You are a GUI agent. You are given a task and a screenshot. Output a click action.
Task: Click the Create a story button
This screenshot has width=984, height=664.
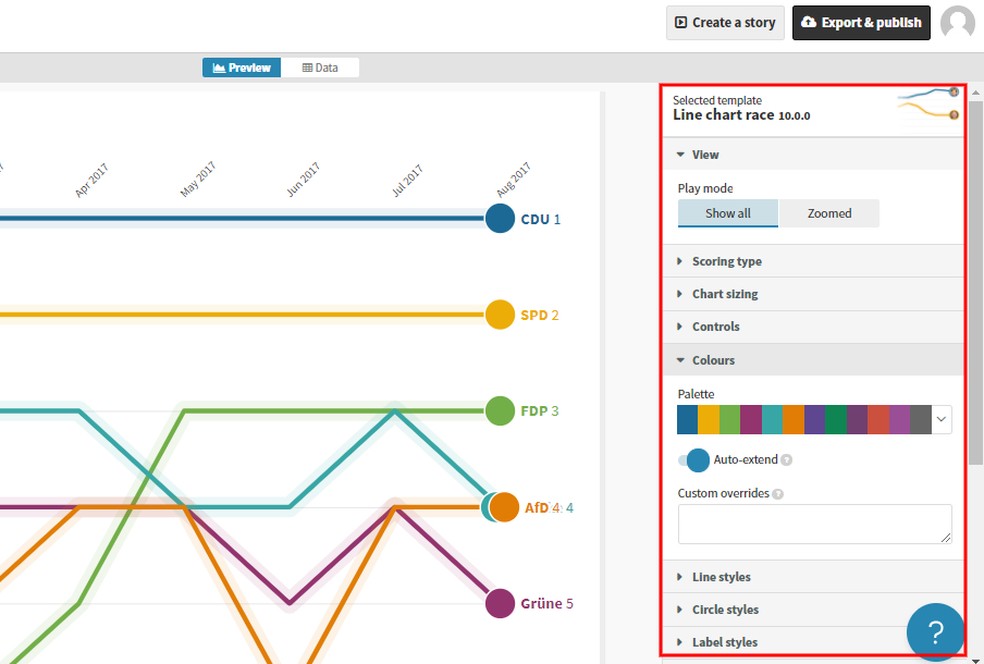click(725, 23)
